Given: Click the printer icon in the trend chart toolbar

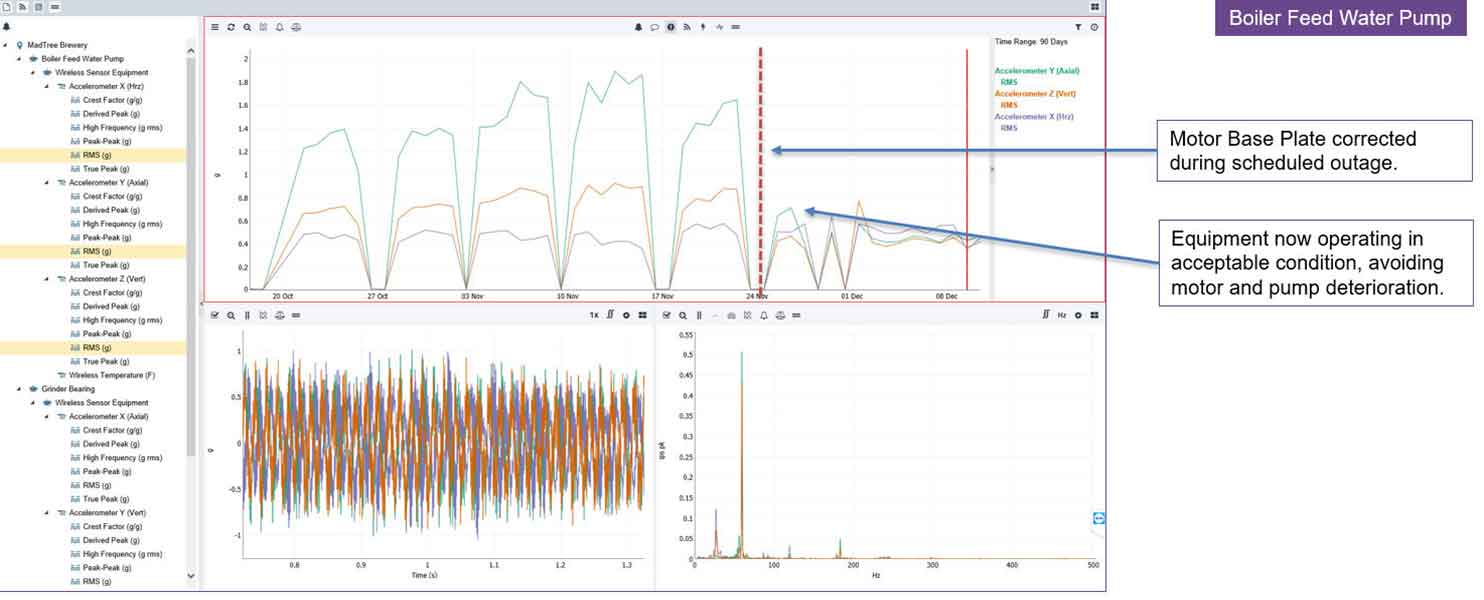Looking at the screenshot, I should (296, 27).
